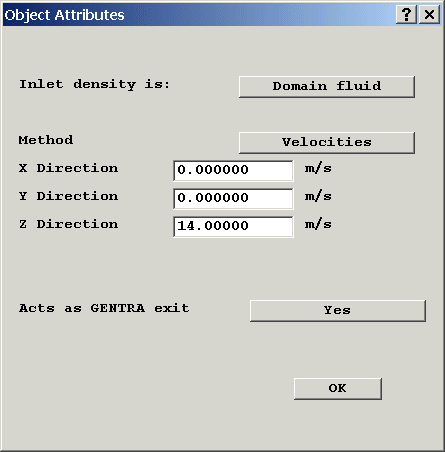Close the Object Attributes dialog

(x=429, y=15)
